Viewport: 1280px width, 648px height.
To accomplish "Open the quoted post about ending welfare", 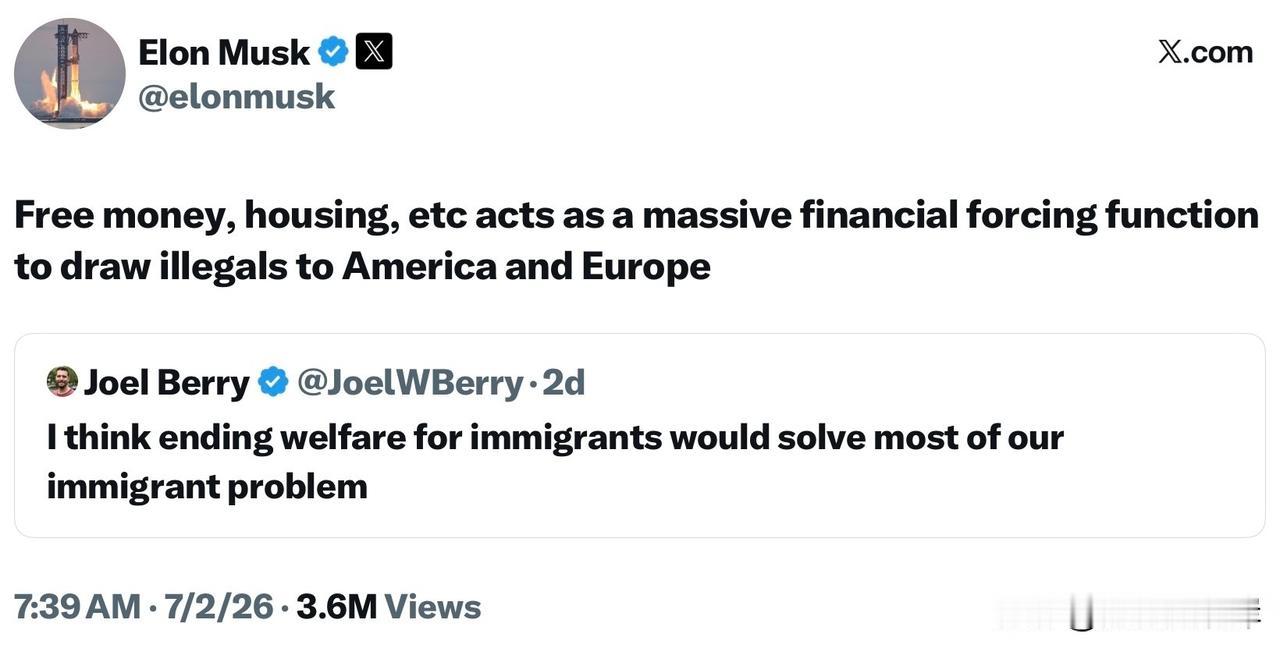I will (640, 435).
